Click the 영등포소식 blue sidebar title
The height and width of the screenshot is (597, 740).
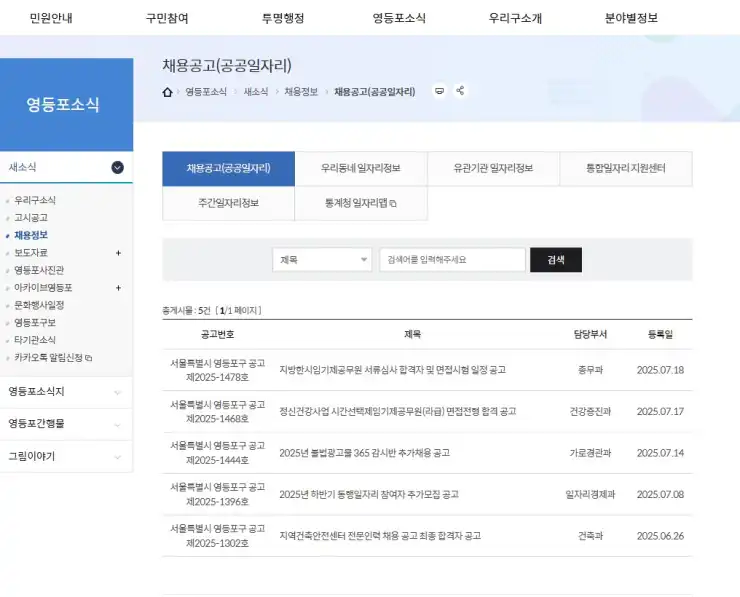(x=63, y=104)
